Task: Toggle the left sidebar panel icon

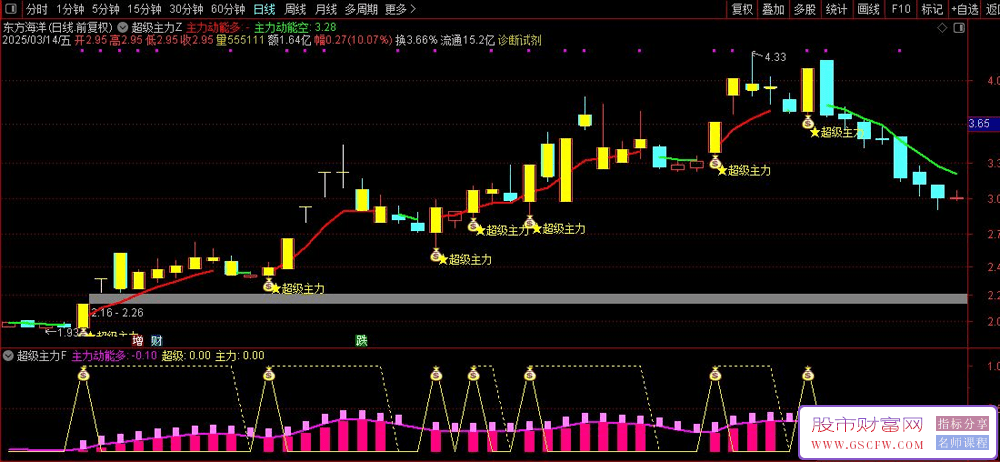Action: 11,9
